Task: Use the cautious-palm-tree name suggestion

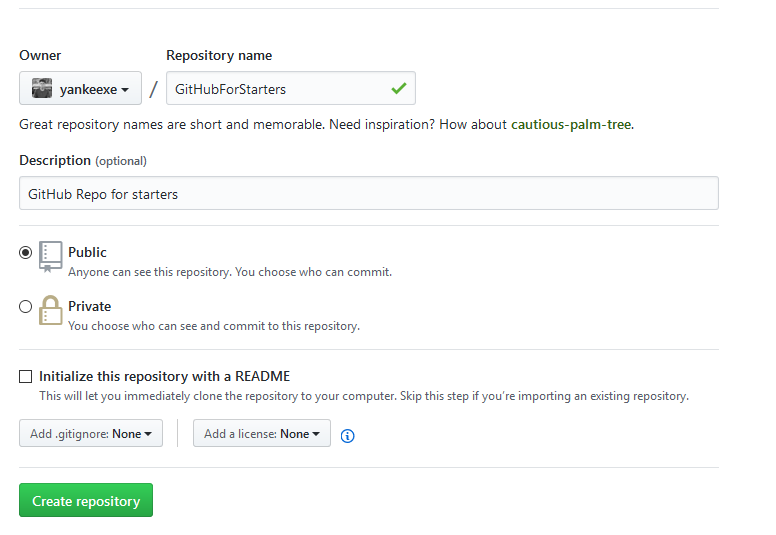Action: pyautogui.click(x=571, y=125)
